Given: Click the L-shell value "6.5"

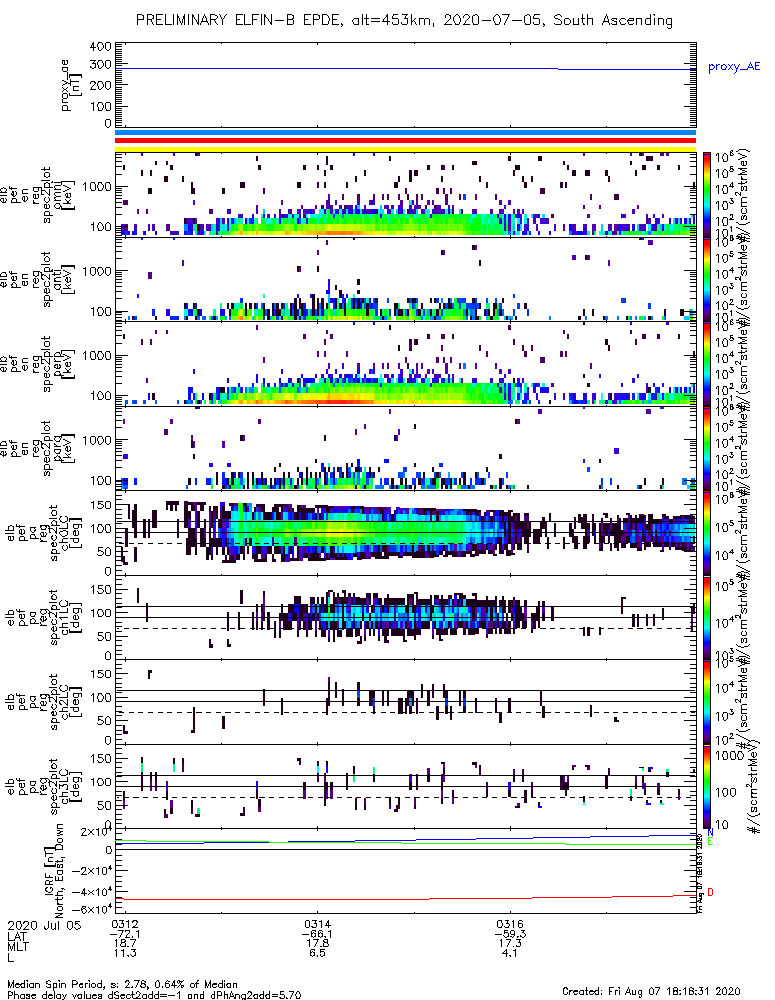Looking at the screenshot, I should pos(317,953).
